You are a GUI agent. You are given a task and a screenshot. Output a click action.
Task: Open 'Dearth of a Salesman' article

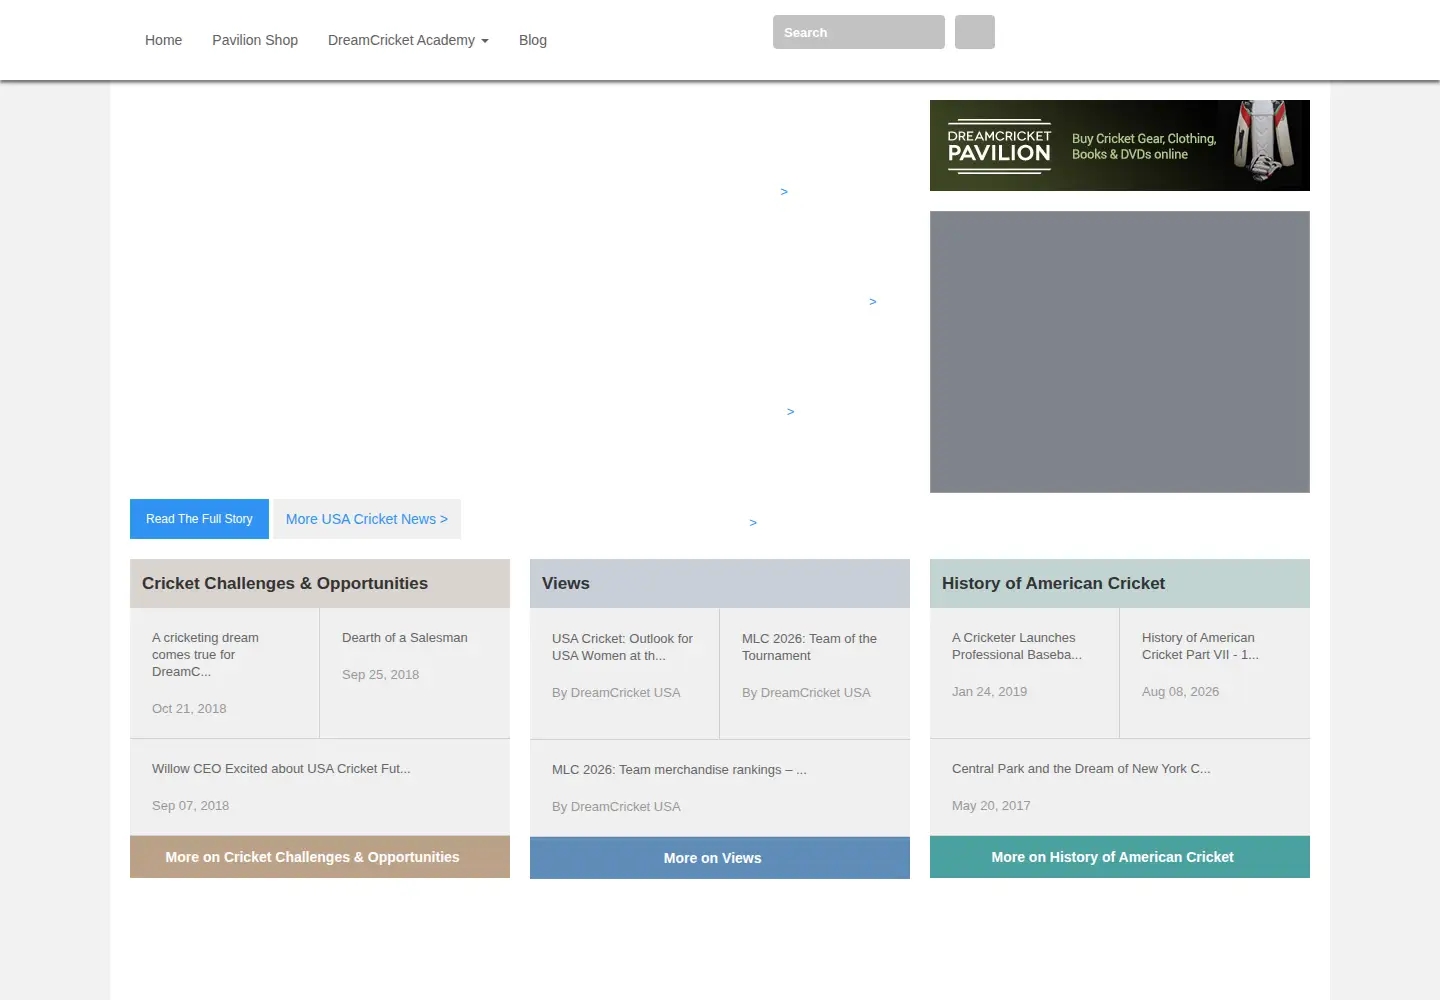(x=405, y=637)
